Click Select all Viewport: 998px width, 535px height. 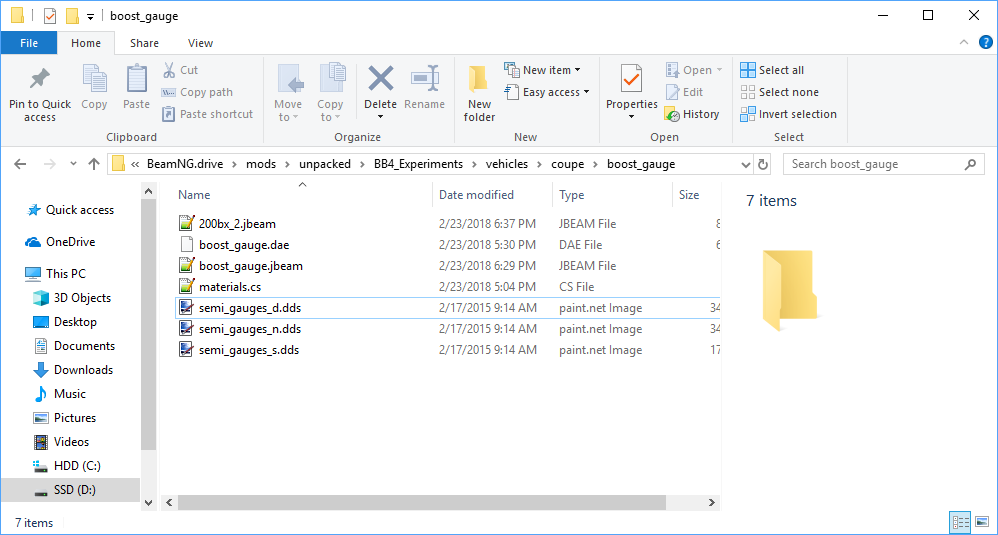point(772,70)
